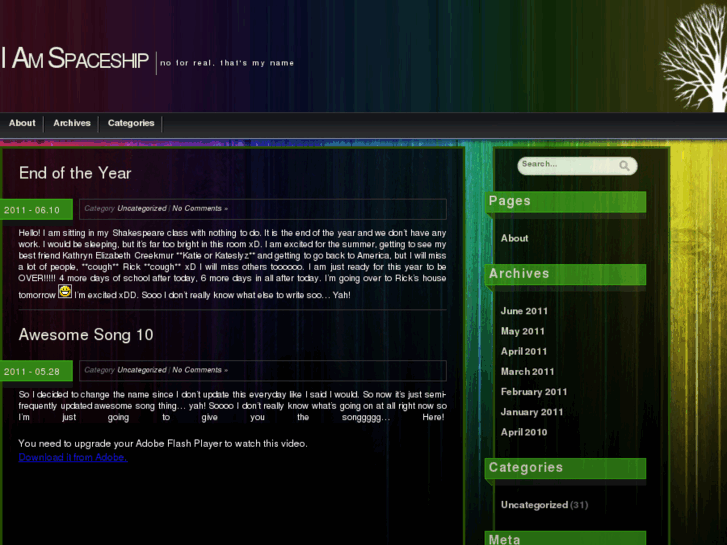Open the April 2011 archive
Viewport: 727px width, 545px height.
tap(524, 351)
